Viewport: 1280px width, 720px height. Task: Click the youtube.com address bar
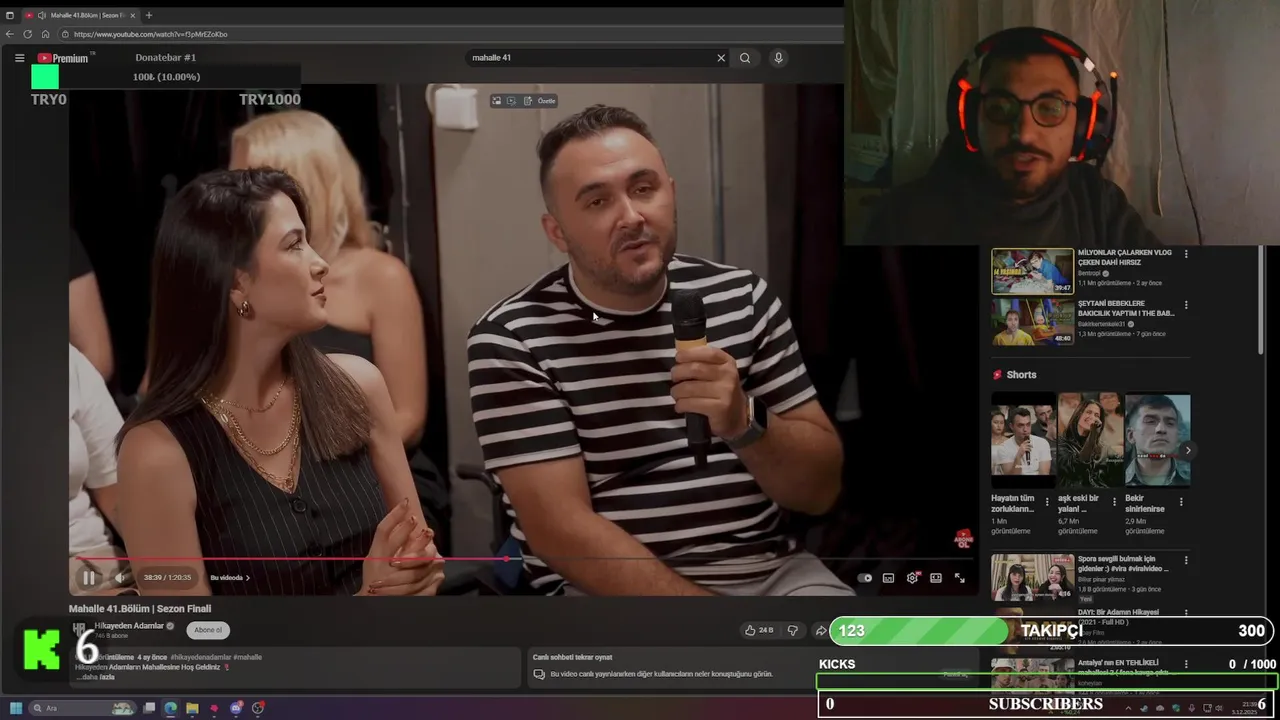tap(450, 34)
